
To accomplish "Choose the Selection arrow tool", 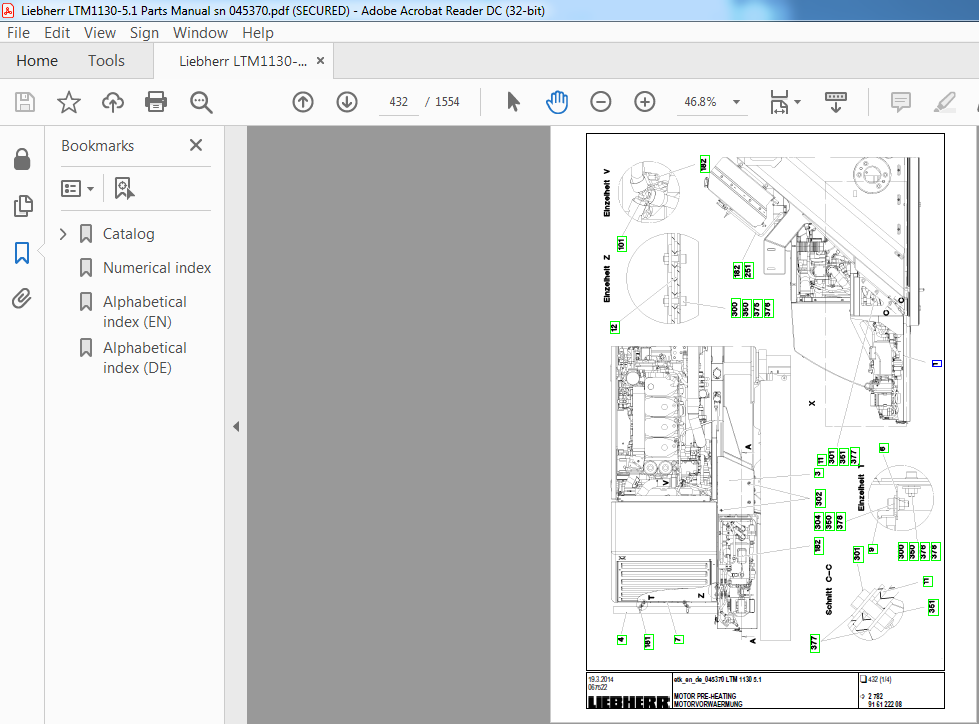I will (513, 102).
